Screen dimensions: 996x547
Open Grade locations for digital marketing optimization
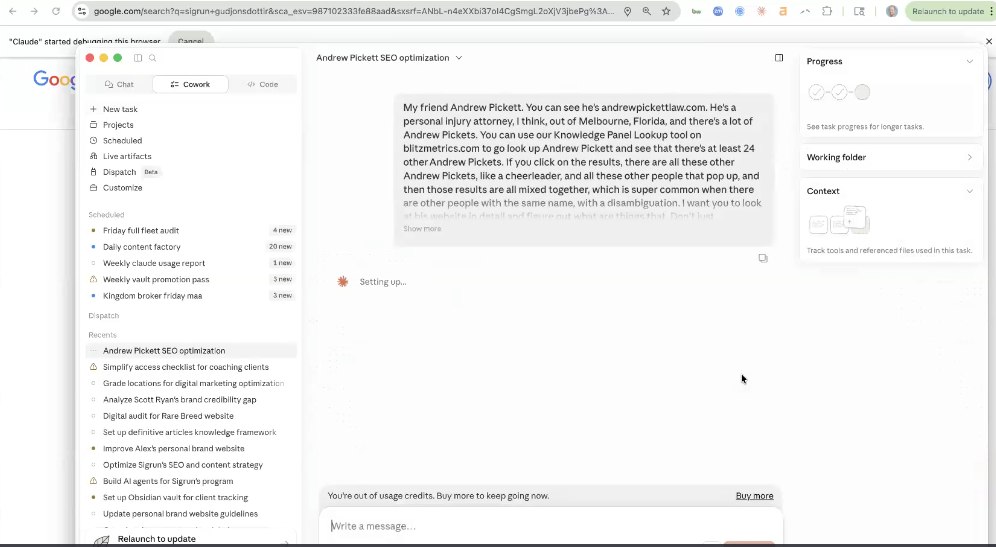(191, 384)
